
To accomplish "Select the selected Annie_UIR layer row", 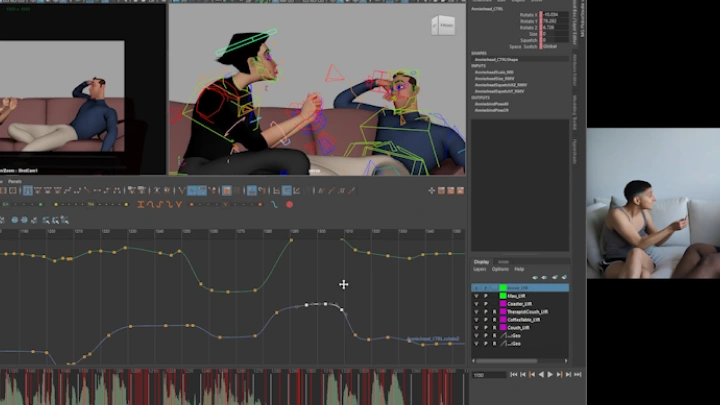I will (x=520, y=288).
